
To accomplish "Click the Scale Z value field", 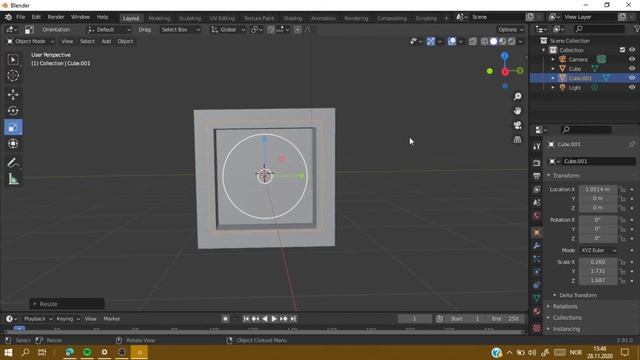I will coord(598,280).
